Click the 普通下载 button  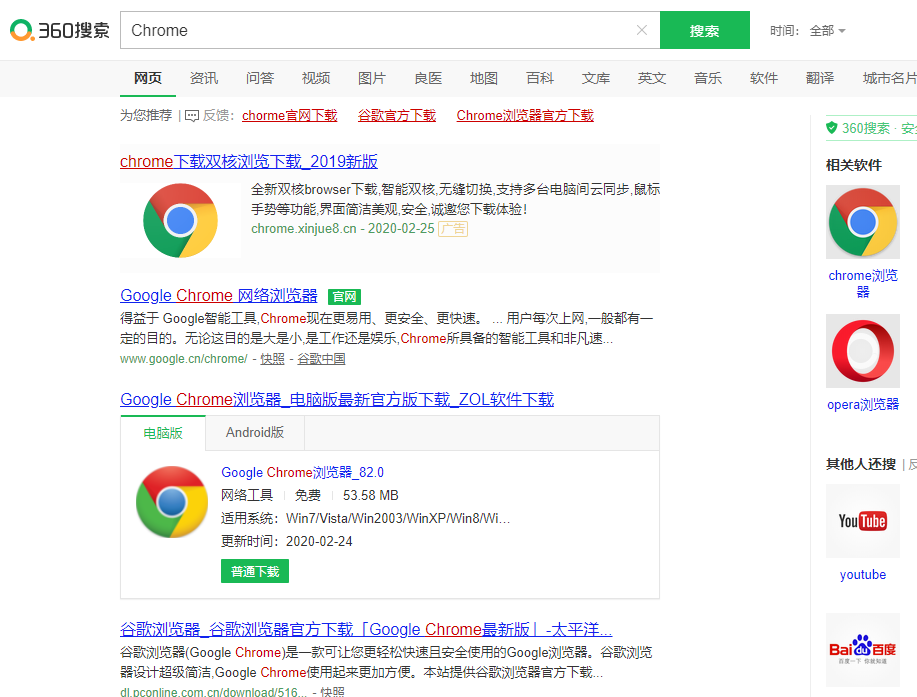[255, 571]
